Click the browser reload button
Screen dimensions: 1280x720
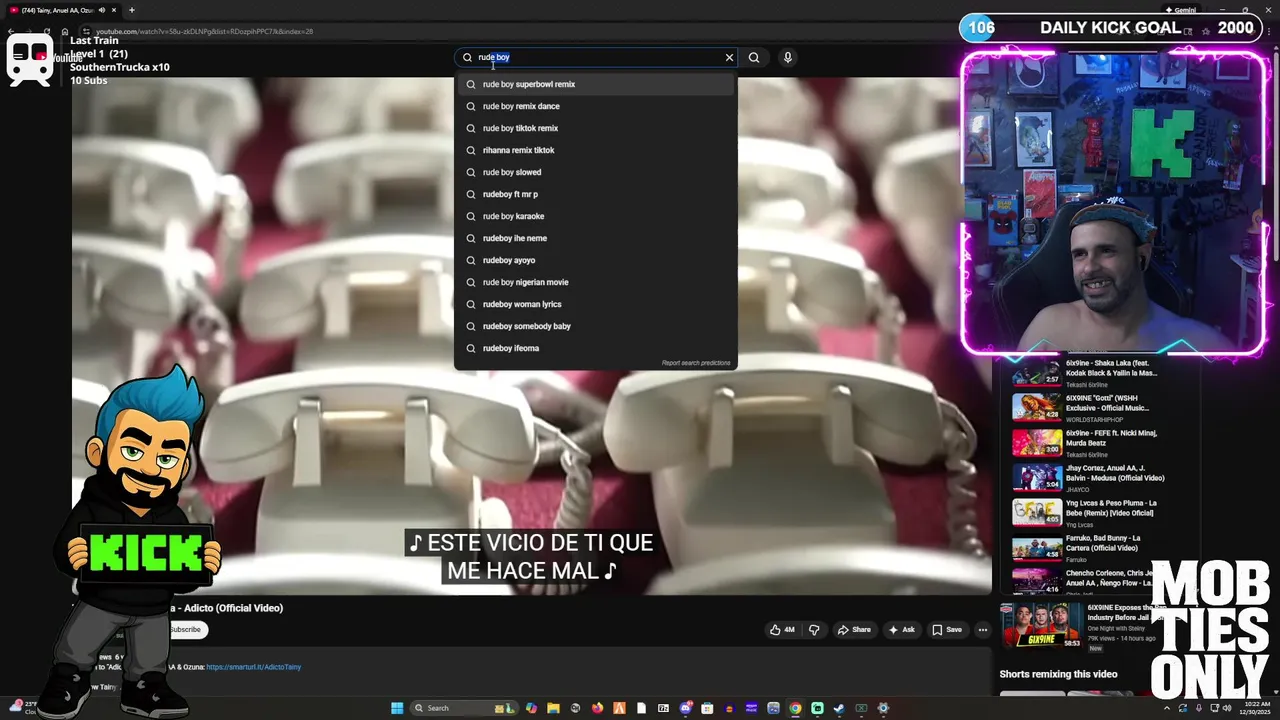[47, 31]
